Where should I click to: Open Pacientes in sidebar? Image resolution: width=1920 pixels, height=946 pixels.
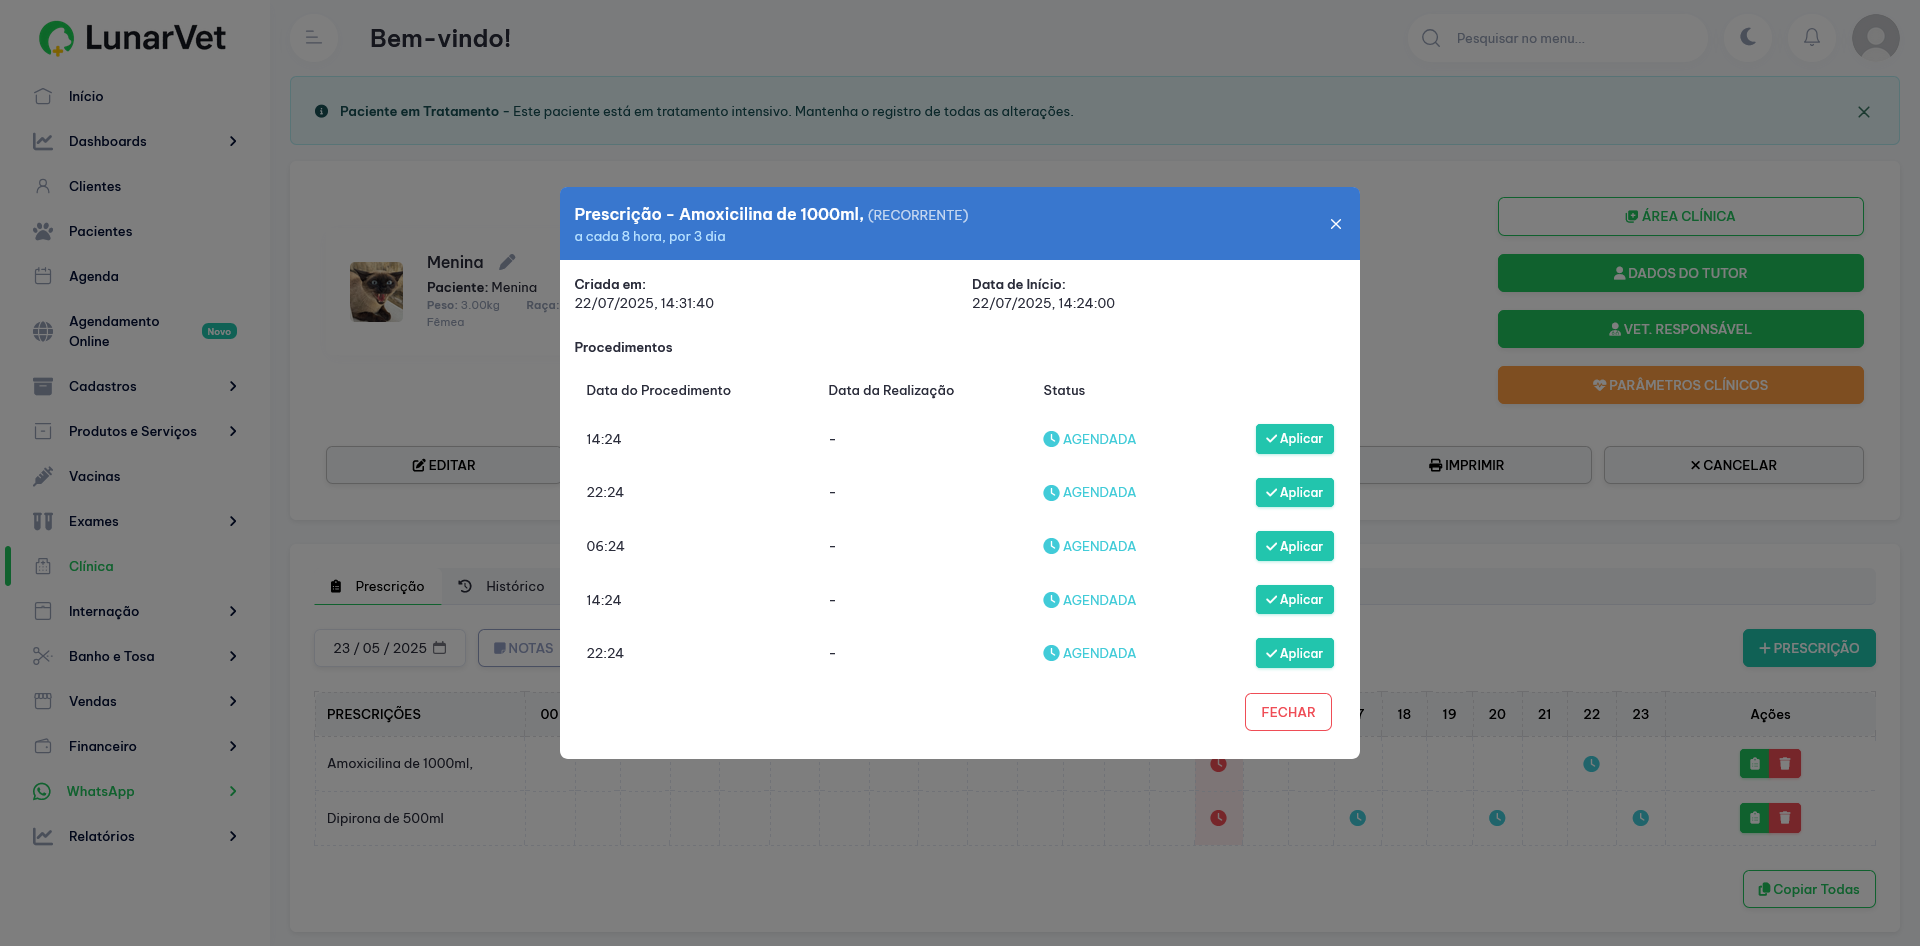[100, 231]
